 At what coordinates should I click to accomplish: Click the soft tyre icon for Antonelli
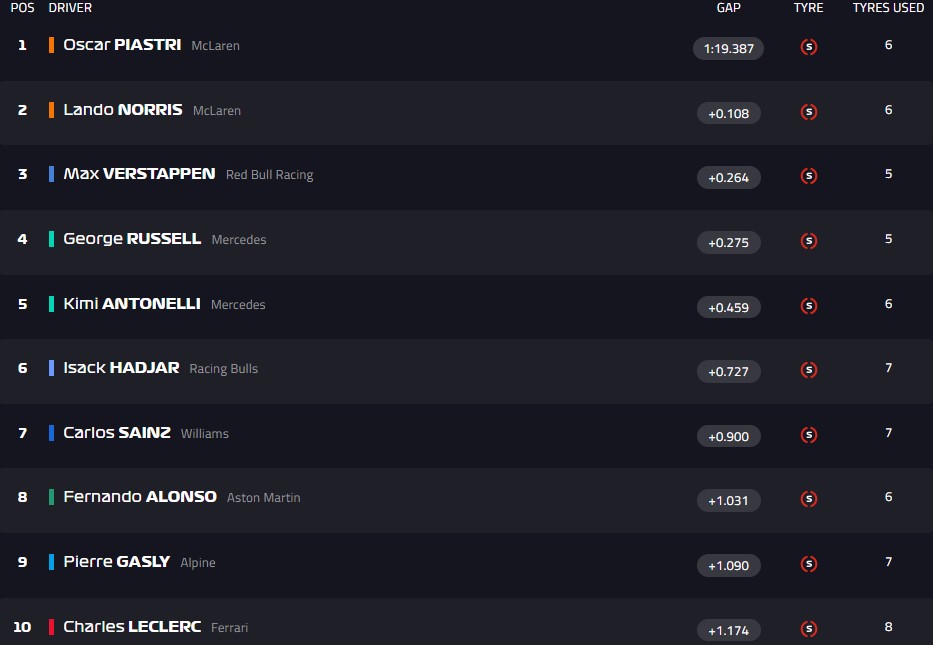809,306
